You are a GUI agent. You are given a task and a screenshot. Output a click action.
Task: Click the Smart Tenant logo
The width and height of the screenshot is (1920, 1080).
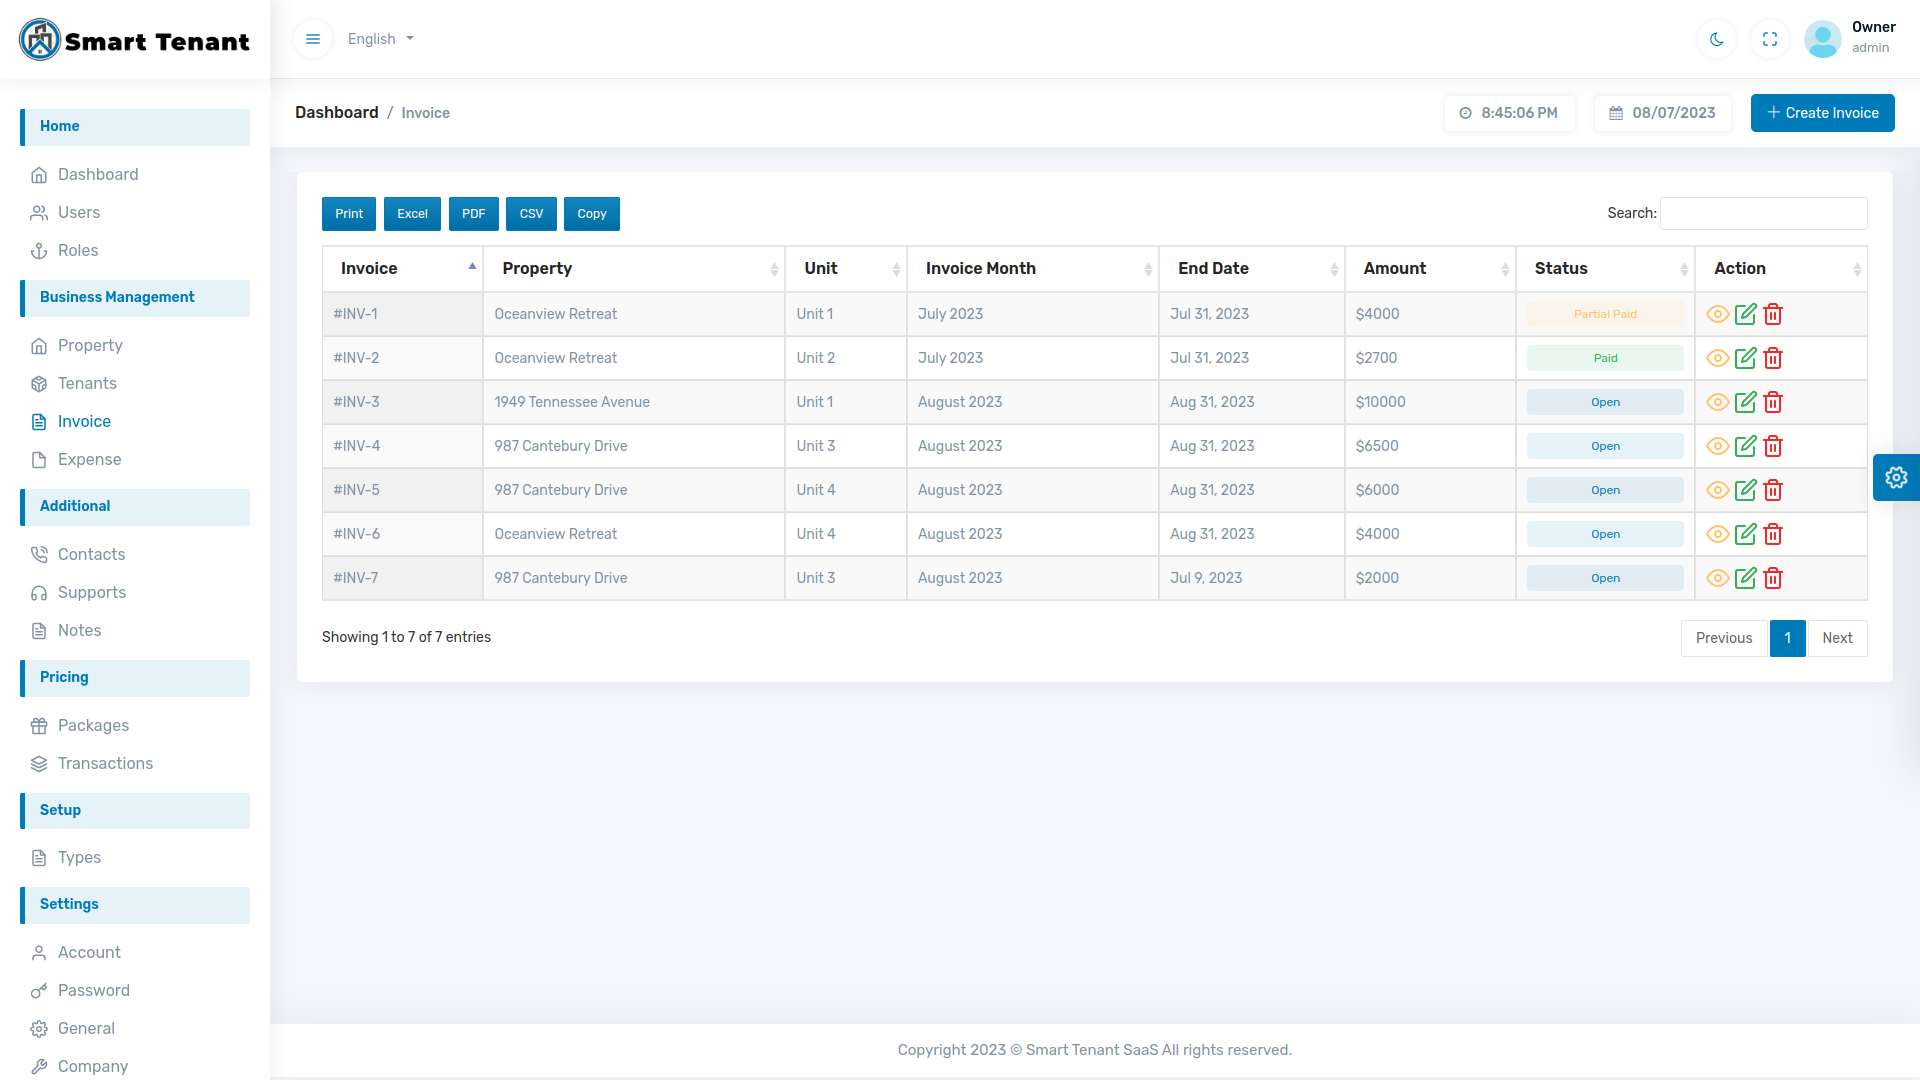pyautogui.click(x=134, y=40)
